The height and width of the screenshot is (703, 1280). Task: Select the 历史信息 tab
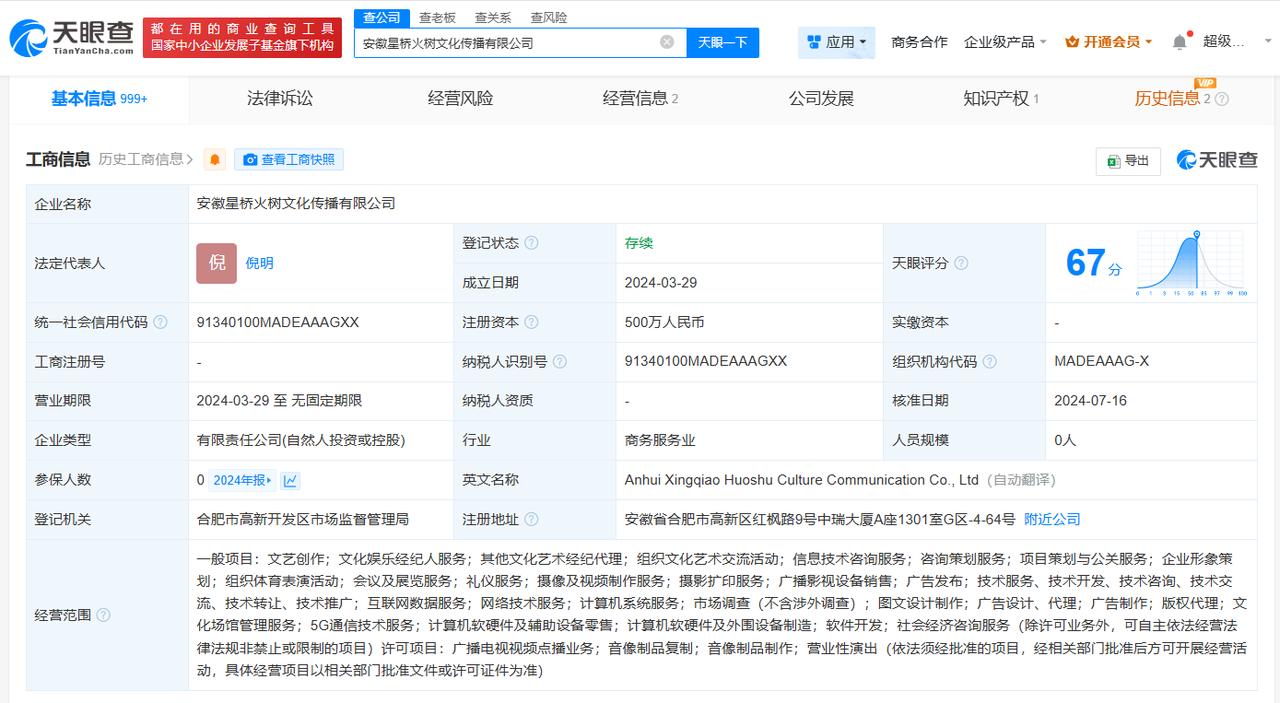pyautogui.click(x=1173, y=98)
